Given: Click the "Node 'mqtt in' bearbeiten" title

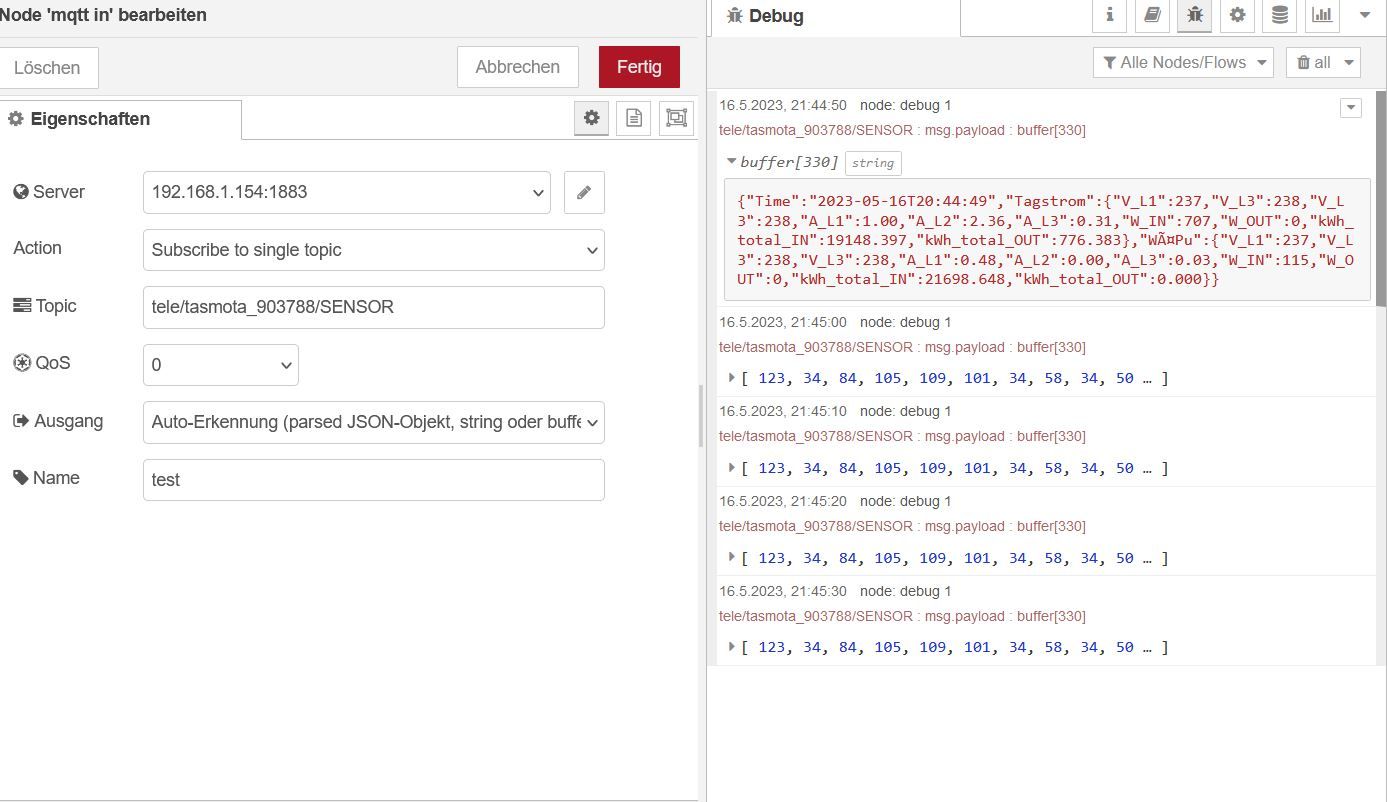Looking at the screenshot, I should (102, 16).
